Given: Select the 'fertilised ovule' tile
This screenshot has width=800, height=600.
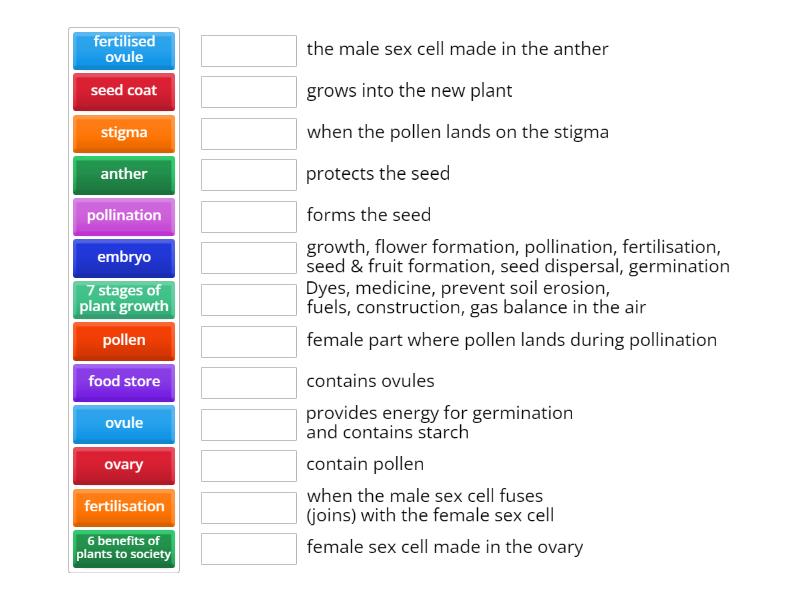Looking at the screenshot, I should pos(124,49).
